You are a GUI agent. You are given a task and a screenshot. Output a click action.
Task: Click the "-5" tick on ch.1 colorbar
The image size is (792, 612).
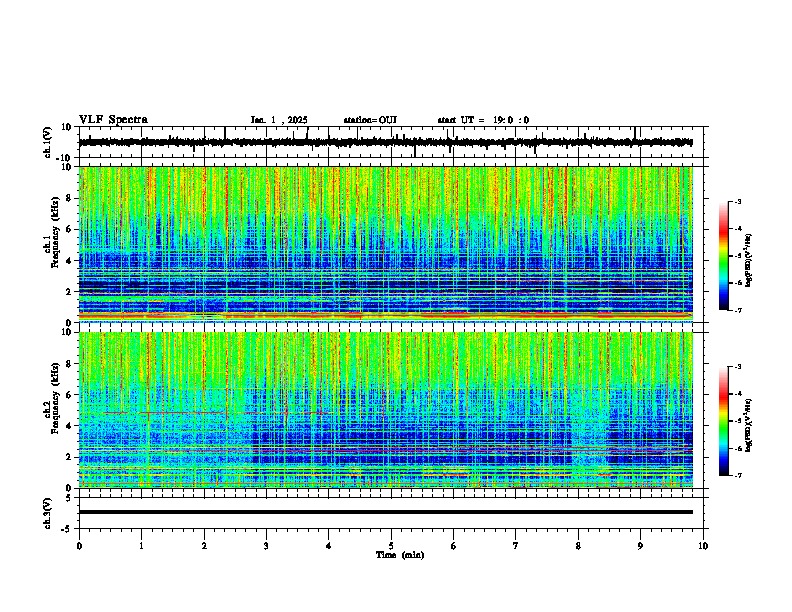(x=737, y=256)
